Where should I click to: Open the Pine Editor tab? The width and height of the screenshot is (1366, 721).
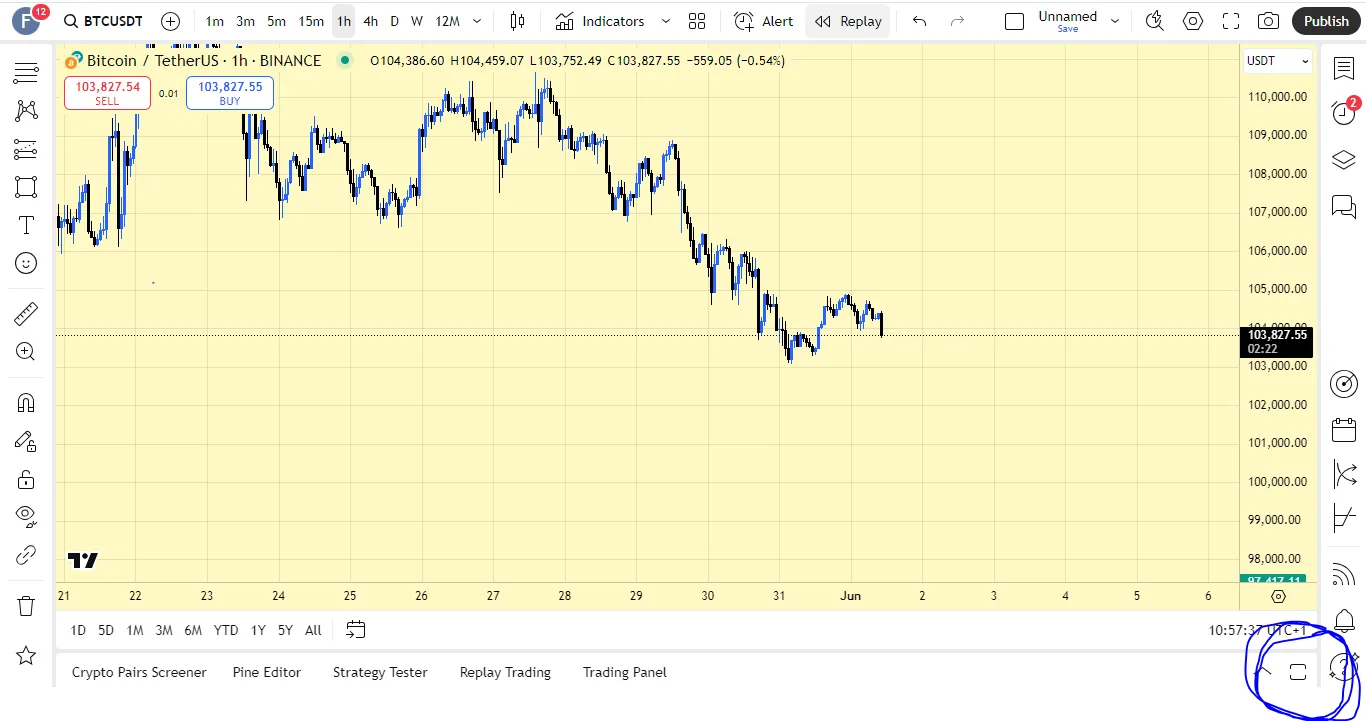click(267, 672)
